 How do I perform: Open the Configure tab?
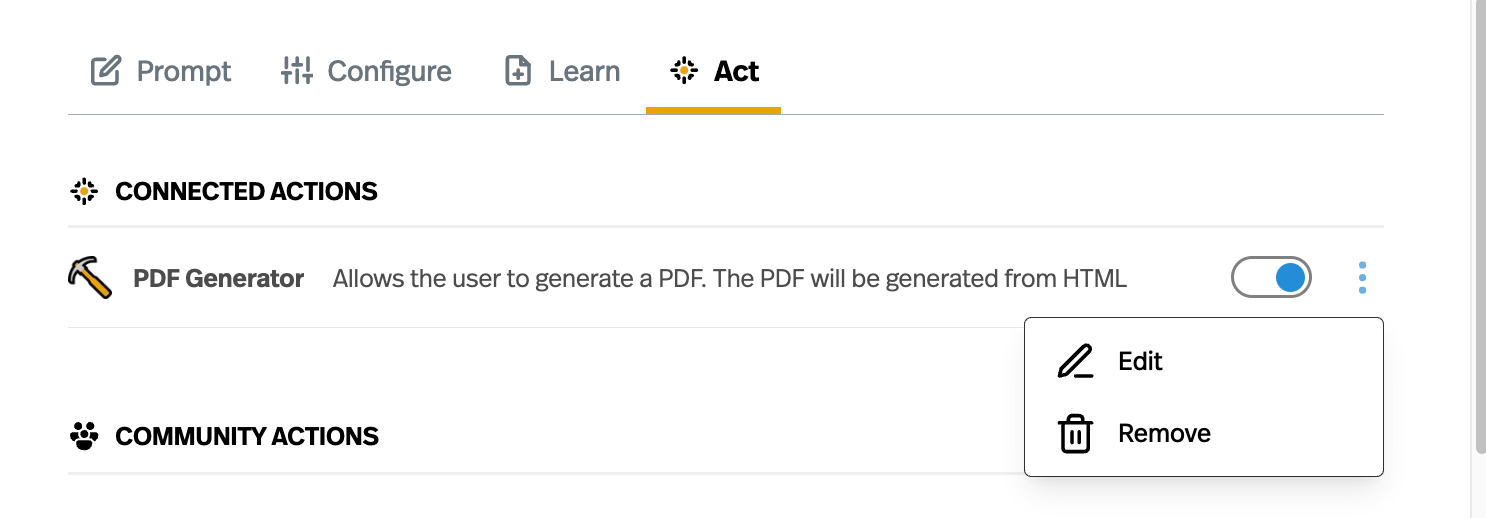[x=389, y=71]
